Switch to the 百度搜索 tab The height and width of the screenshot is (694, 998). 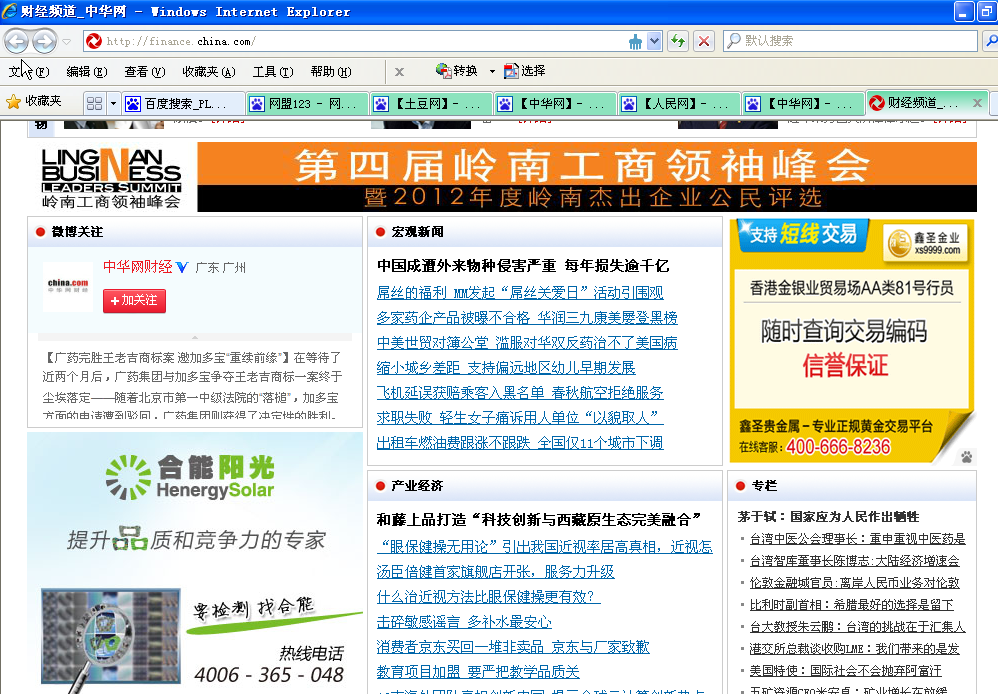click(x=183, y=103)
